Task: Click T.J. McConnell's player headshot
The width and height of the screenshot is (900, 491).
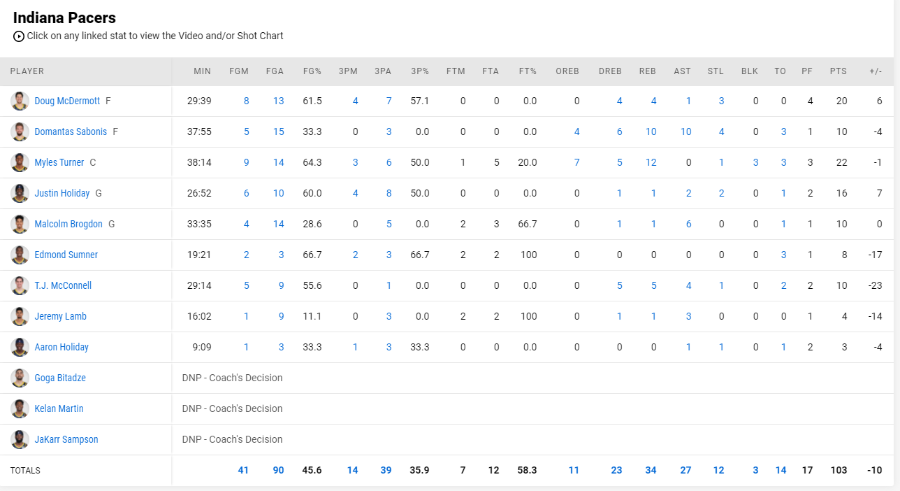Action: click(20, 285)
